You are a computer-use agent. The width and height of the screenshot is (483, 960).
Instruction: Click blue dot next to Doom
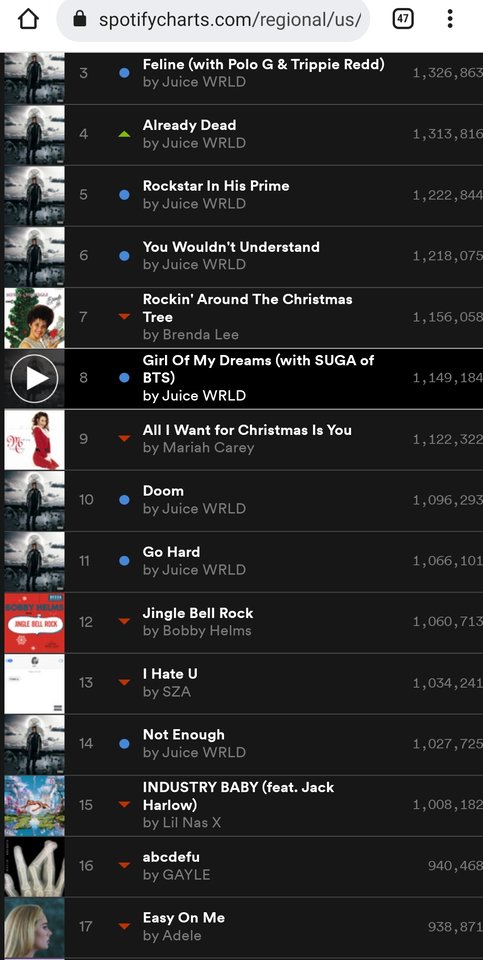[124, 500]
